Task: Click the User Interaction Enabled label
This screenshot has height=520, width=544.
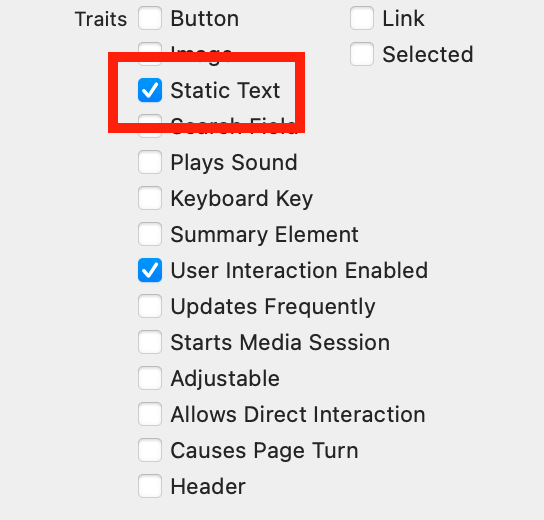Action: pos(299,270)
